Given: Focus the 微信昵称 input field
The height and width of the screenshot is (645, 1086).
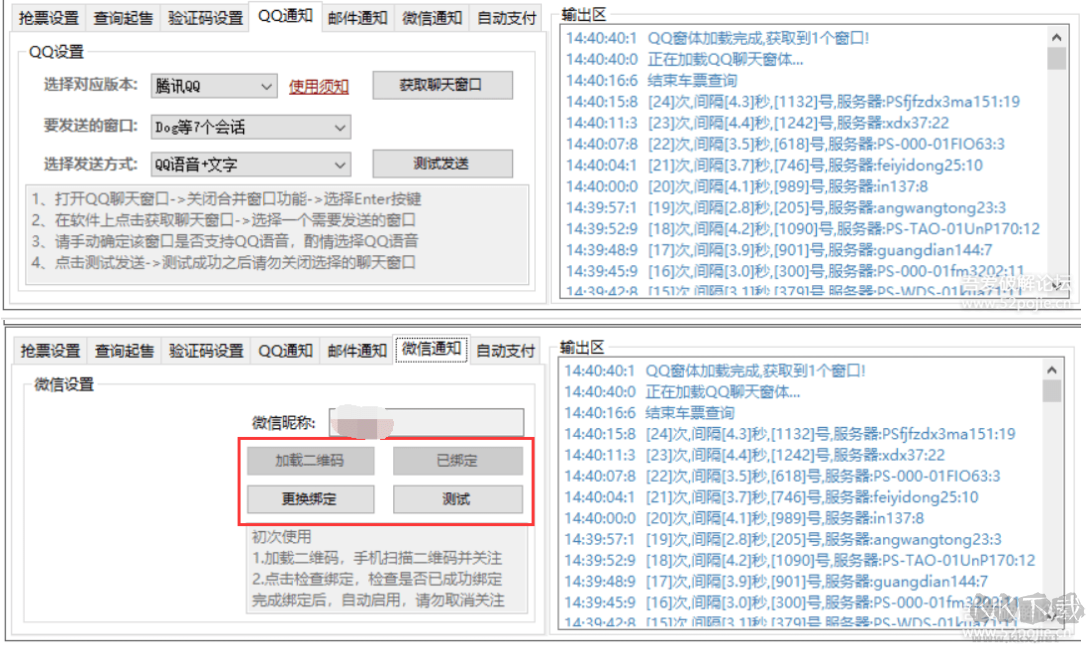Looking at the screenshot, I should (x=426, y=423).
